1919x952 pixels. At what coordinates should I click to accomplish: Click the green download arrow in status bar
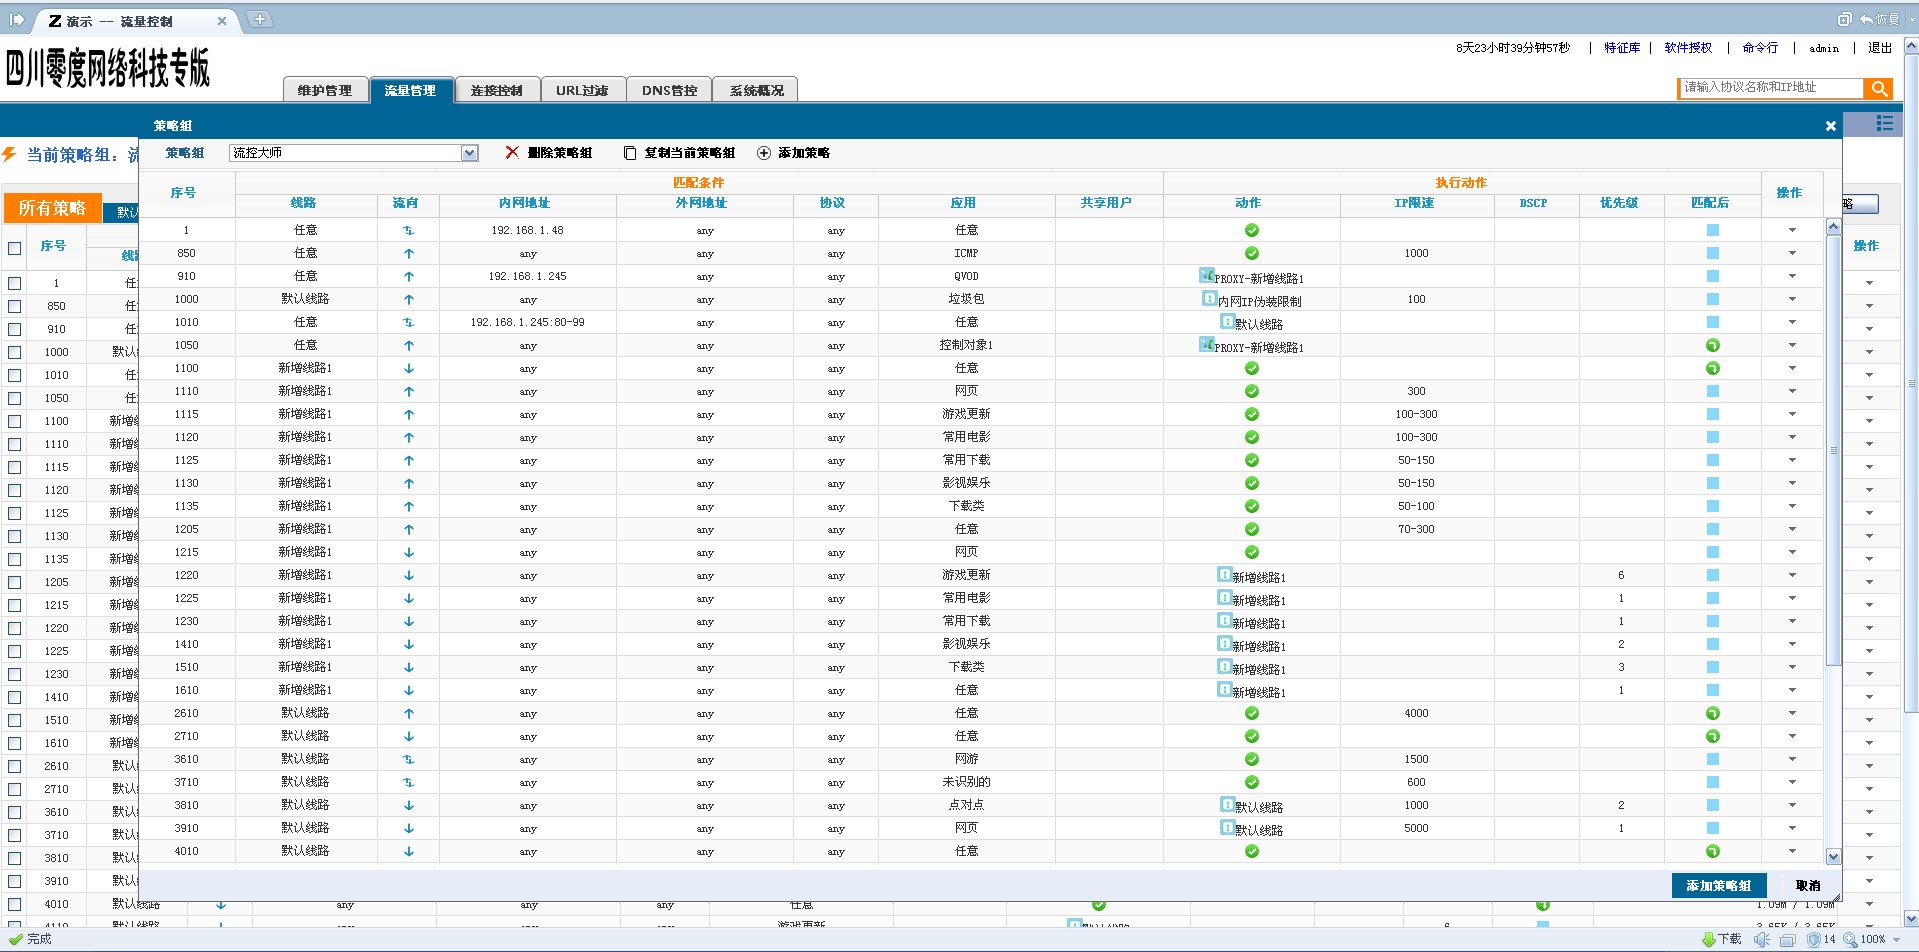click(1709, 939)
